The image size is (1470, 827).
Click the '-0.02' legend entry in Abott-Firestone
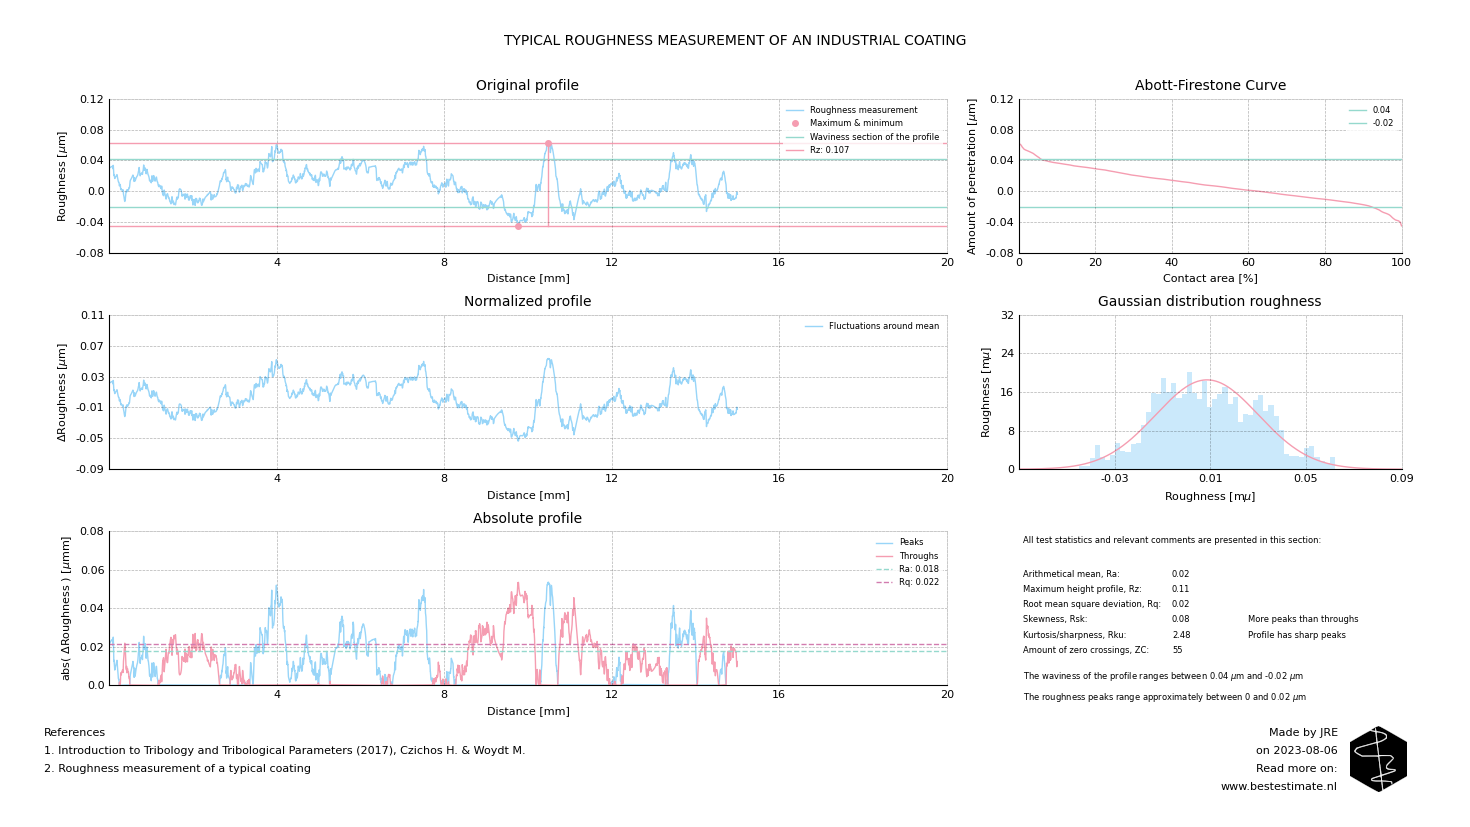(x=1382, y=124)
